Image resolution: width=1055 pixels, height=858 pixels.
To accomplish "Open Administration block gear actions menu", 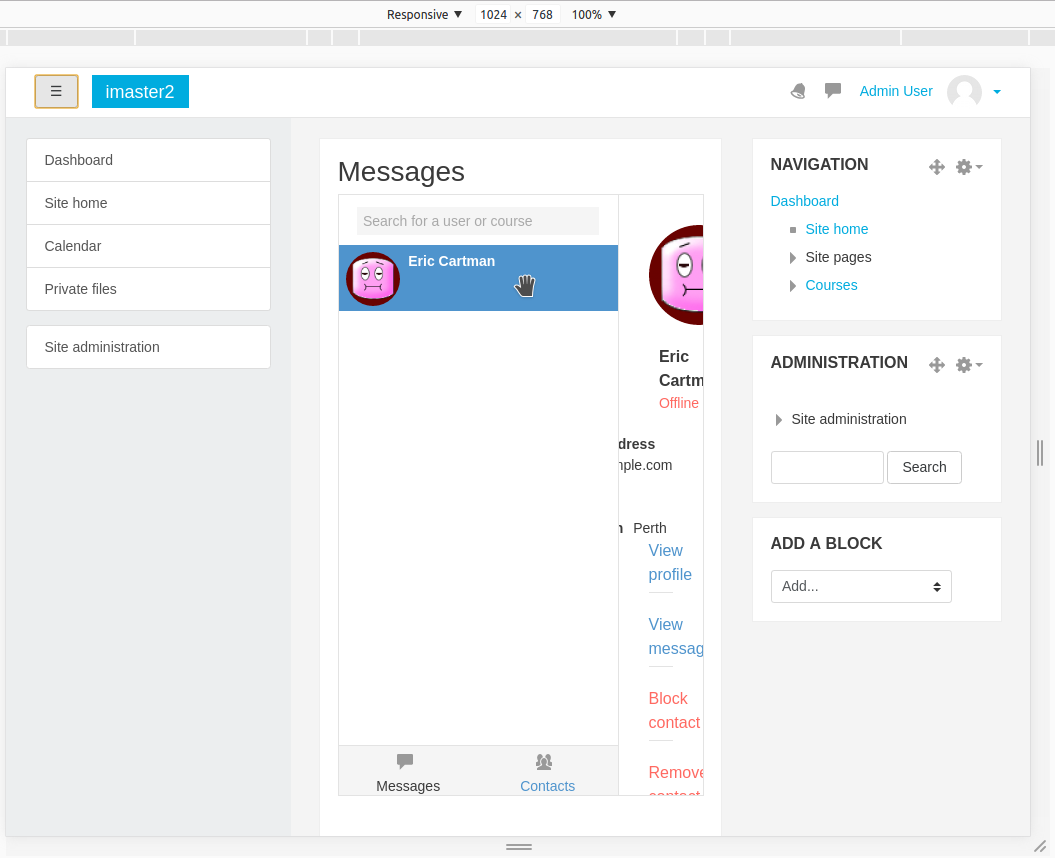I will point(969,365).
